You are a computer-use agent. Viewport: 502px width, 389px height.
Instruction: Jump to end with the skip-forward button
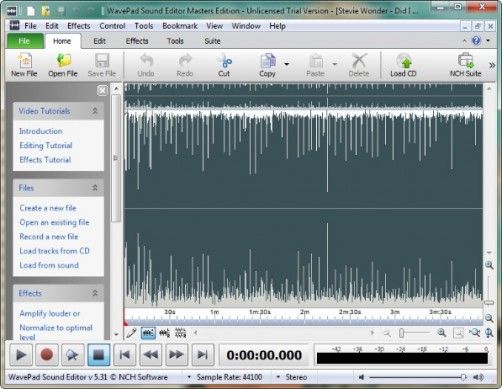(203, 355)
